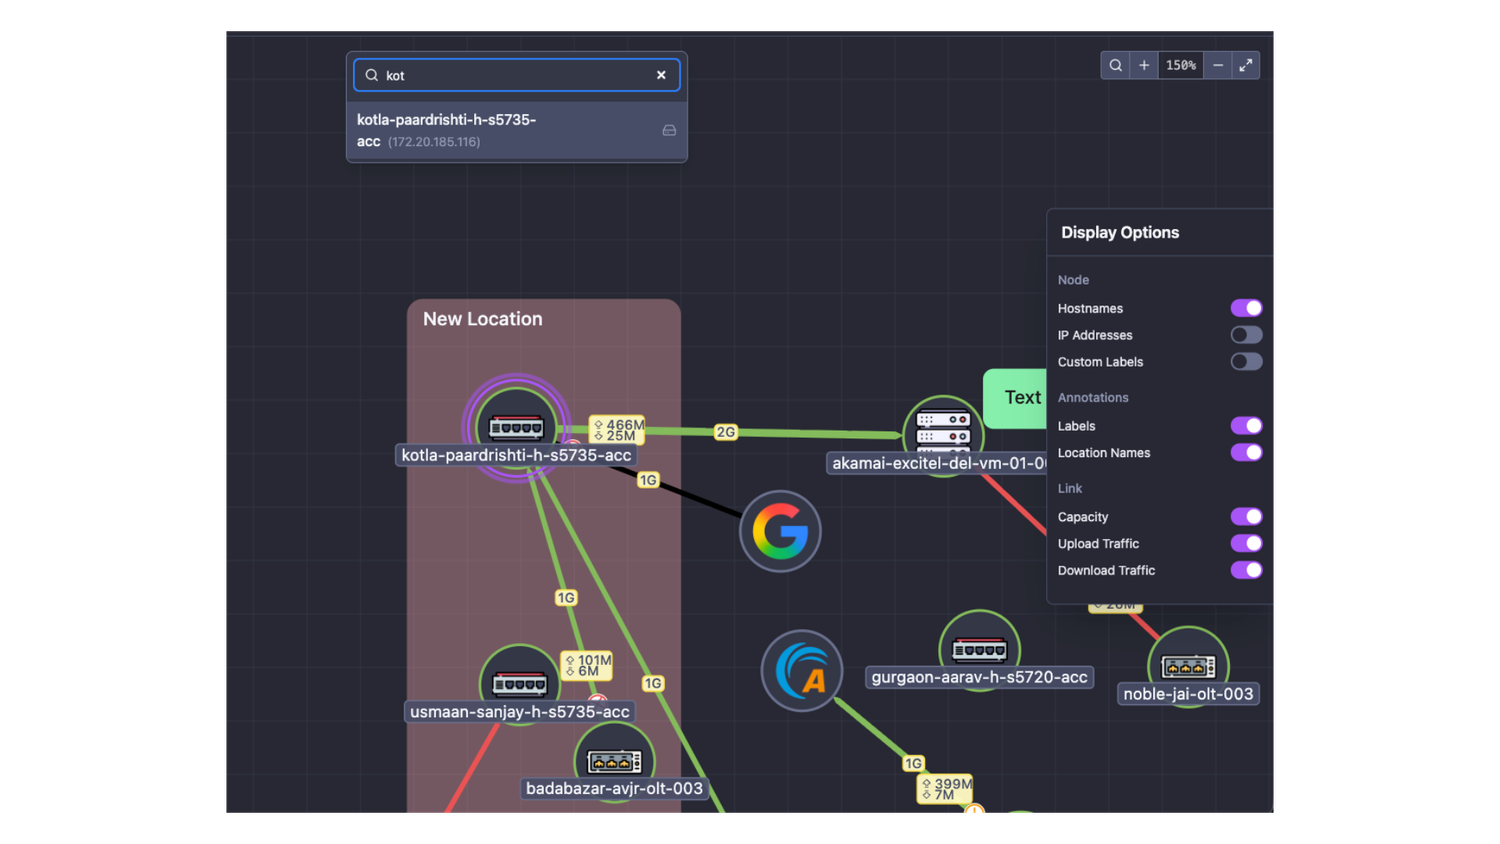Image resolution: width=1500 pixels, height=844 pixels.
Task: Click the Display Options panel heading
Action: (x=1120, y=232)
